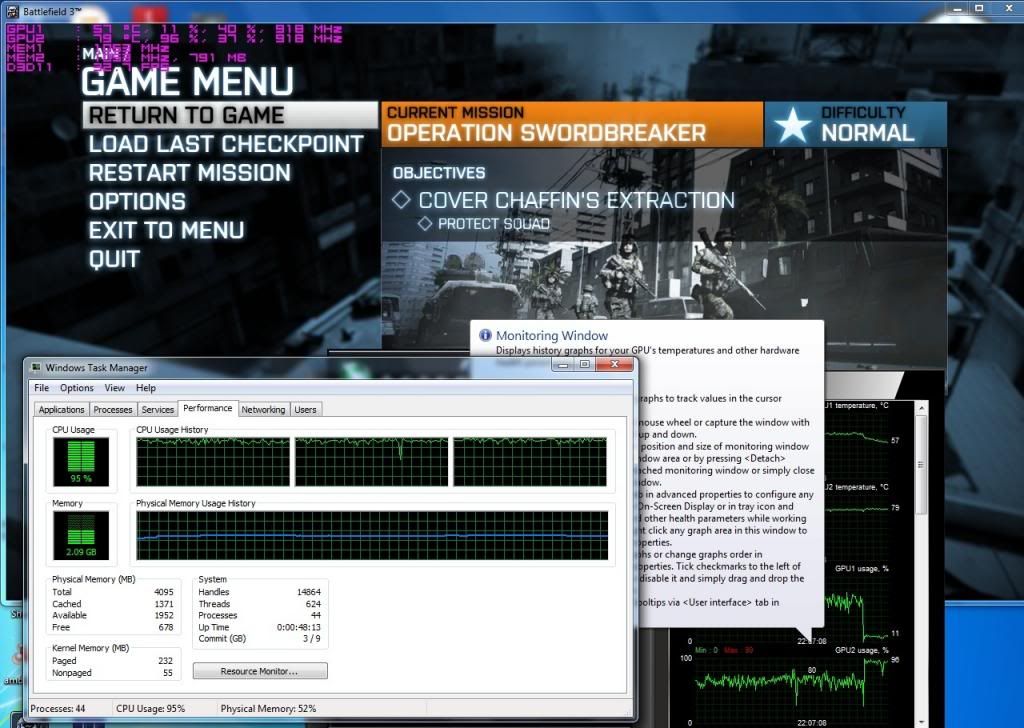This screenshot has width=1024, height=728.
Task: Open Options in the Battlefield 3 game menu
Action: coord(137,201)
